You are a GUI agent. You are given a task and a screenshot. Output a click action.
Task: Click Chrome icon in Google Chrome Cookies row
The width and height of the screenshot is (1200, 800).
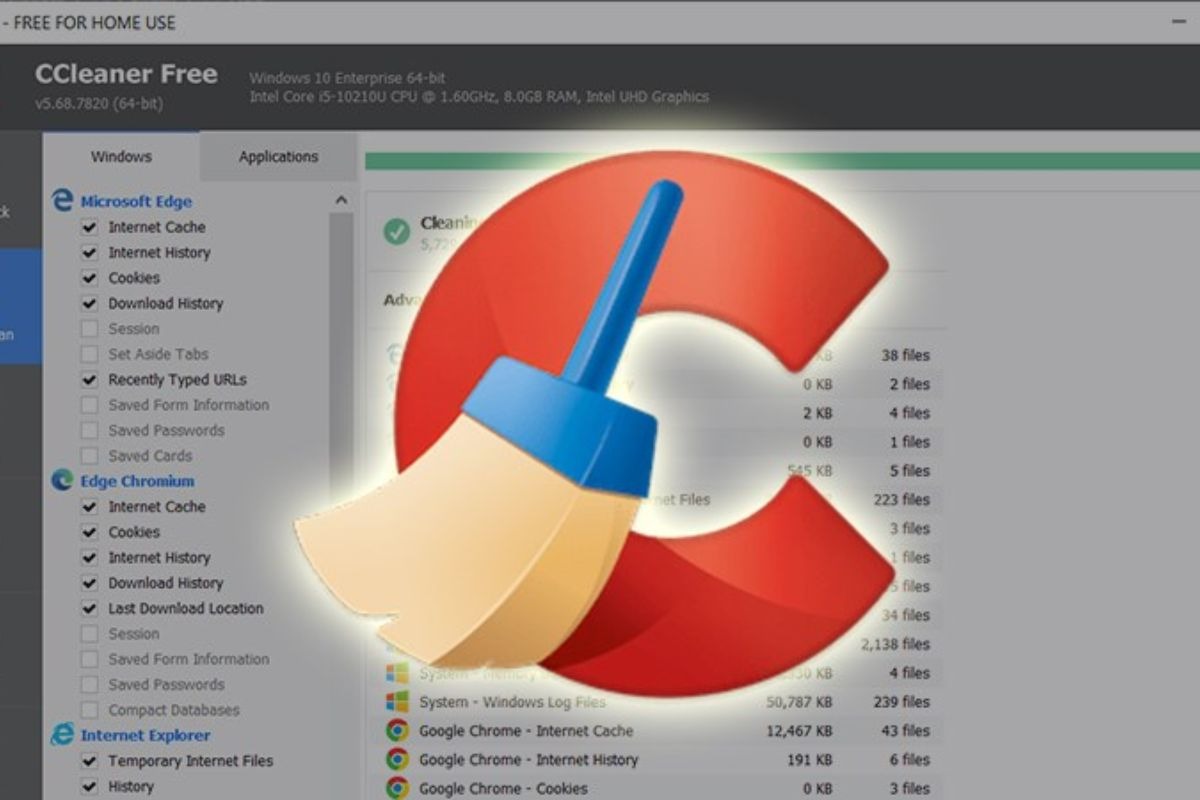pyautogui.click(x=397, y=788)
